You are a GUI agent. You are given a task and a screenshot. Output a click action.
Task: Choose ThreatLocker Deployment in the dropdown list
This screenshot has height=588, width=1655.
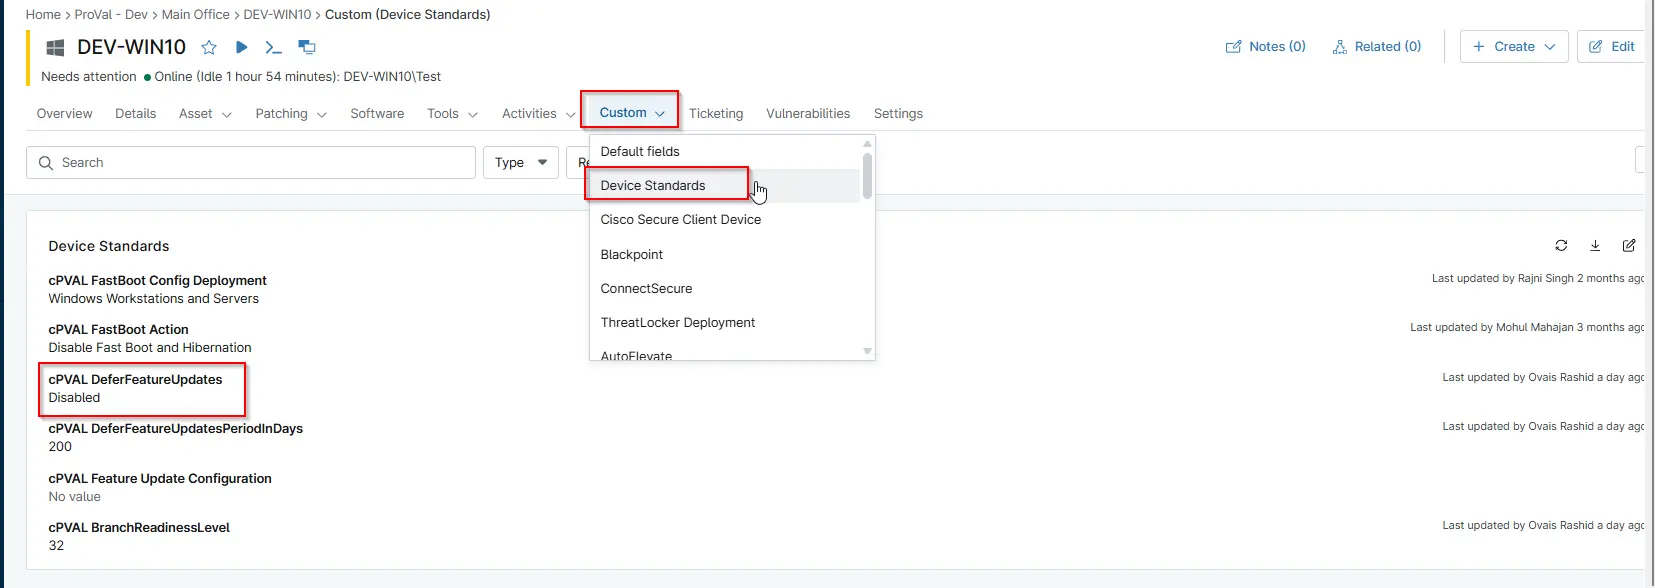click(x=677, y=323)
